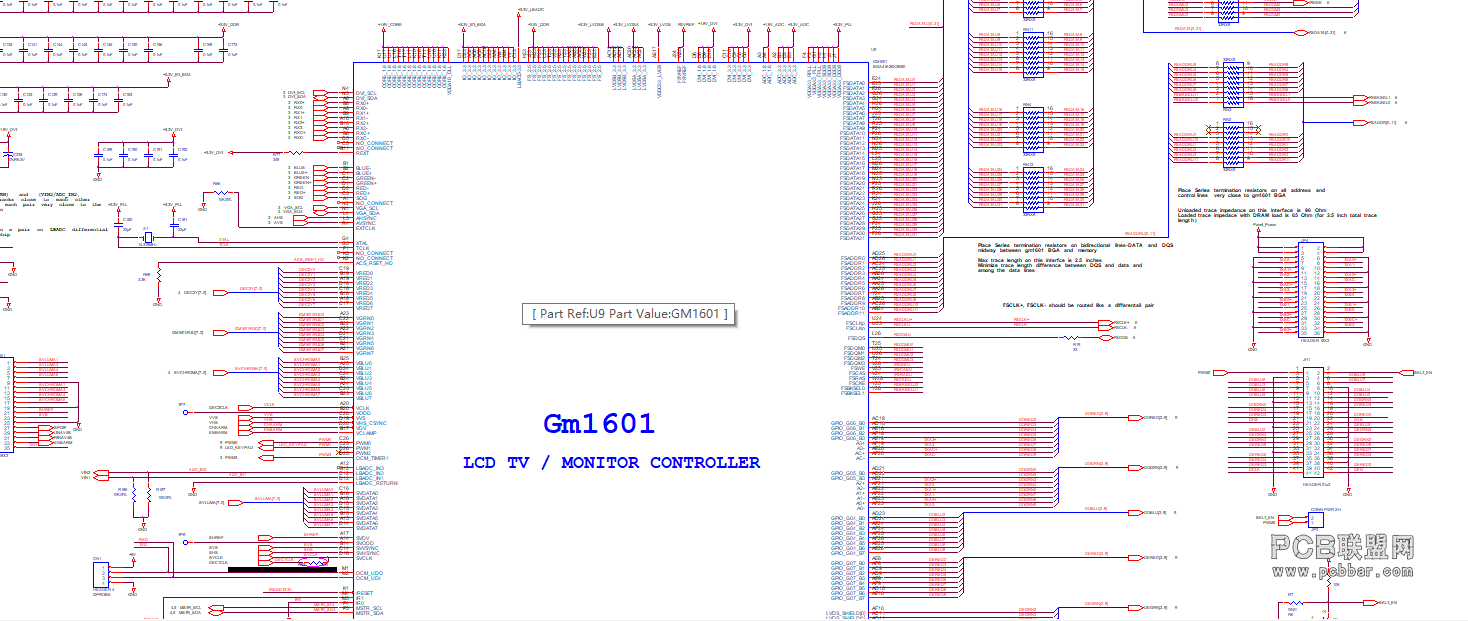Click the FSCAS pin name
The image size is (1468, 621).
coord(858,373)
